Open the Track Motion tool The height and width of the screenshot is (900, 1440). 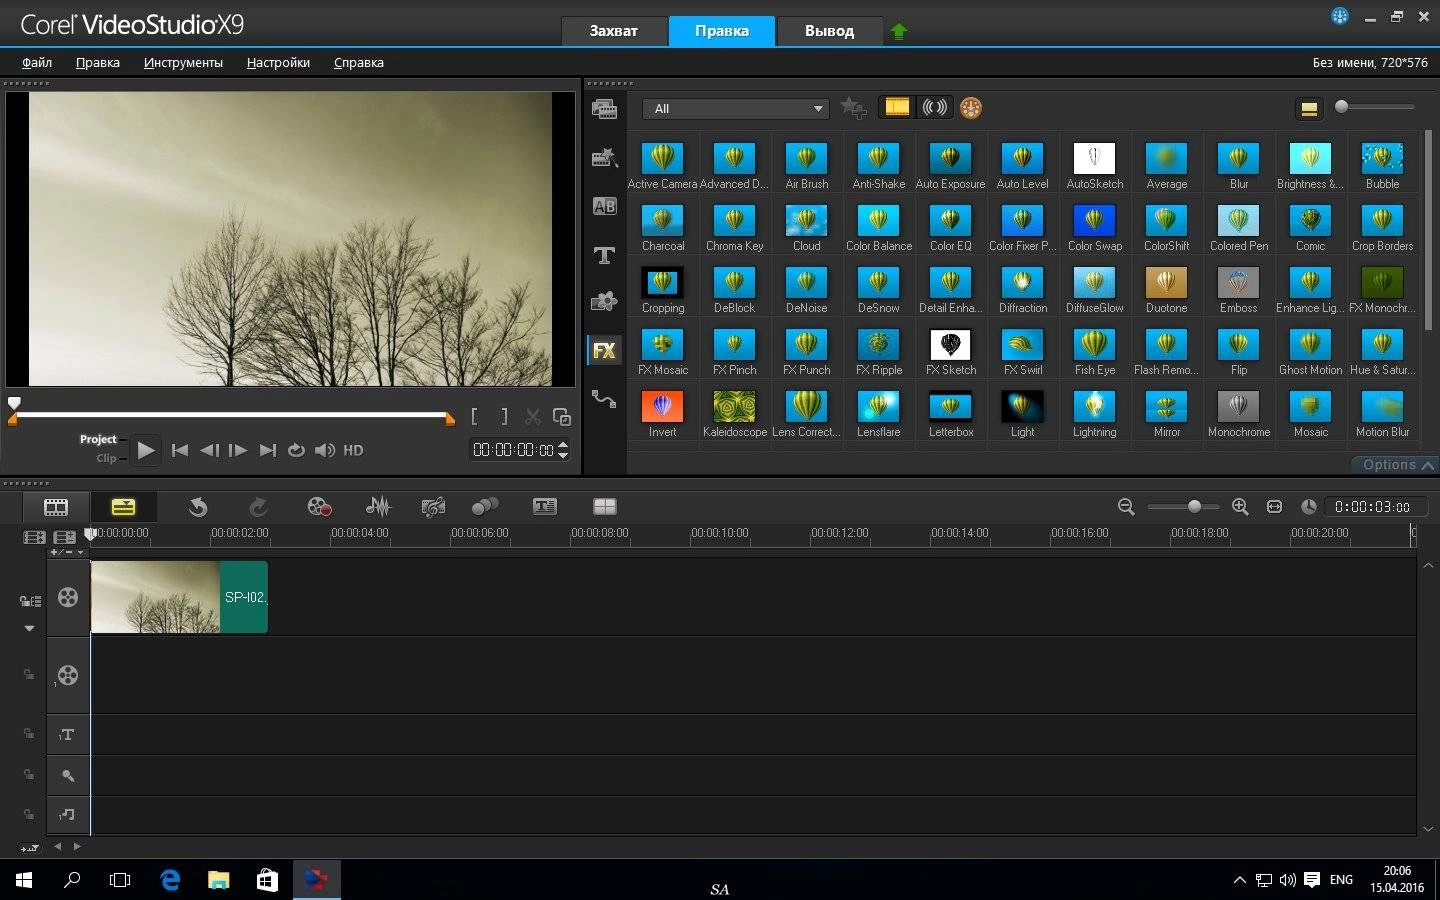point(485,507)
